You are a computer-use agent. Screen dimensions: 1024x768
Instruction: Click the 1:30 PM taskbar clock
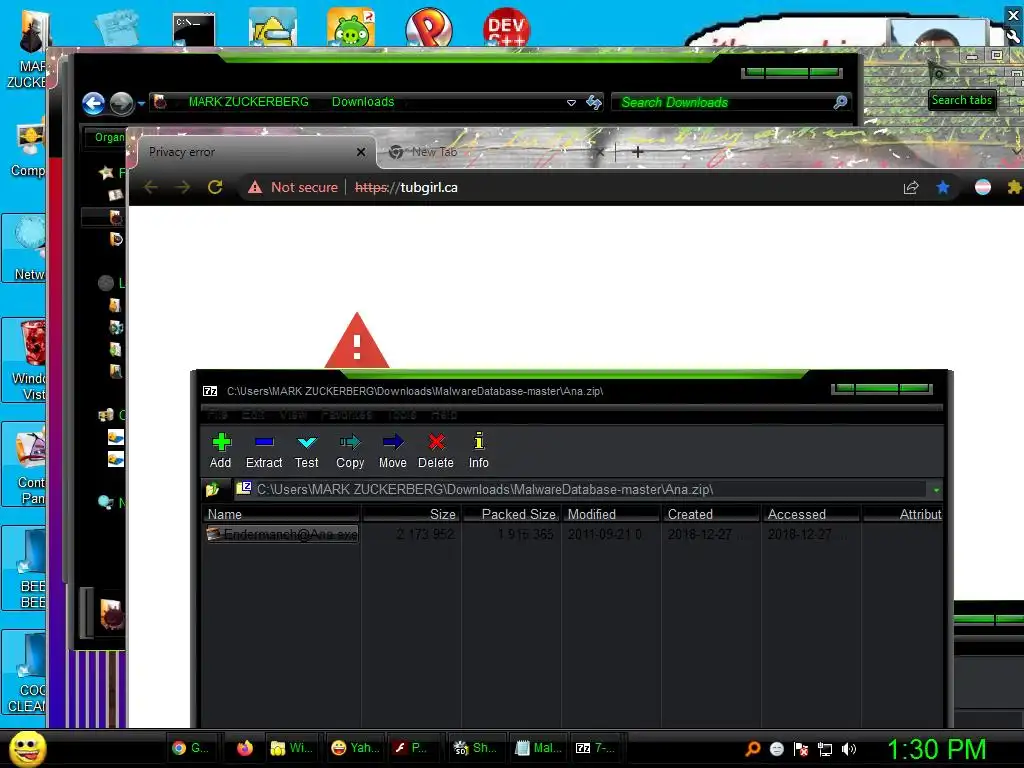point(936,749)
